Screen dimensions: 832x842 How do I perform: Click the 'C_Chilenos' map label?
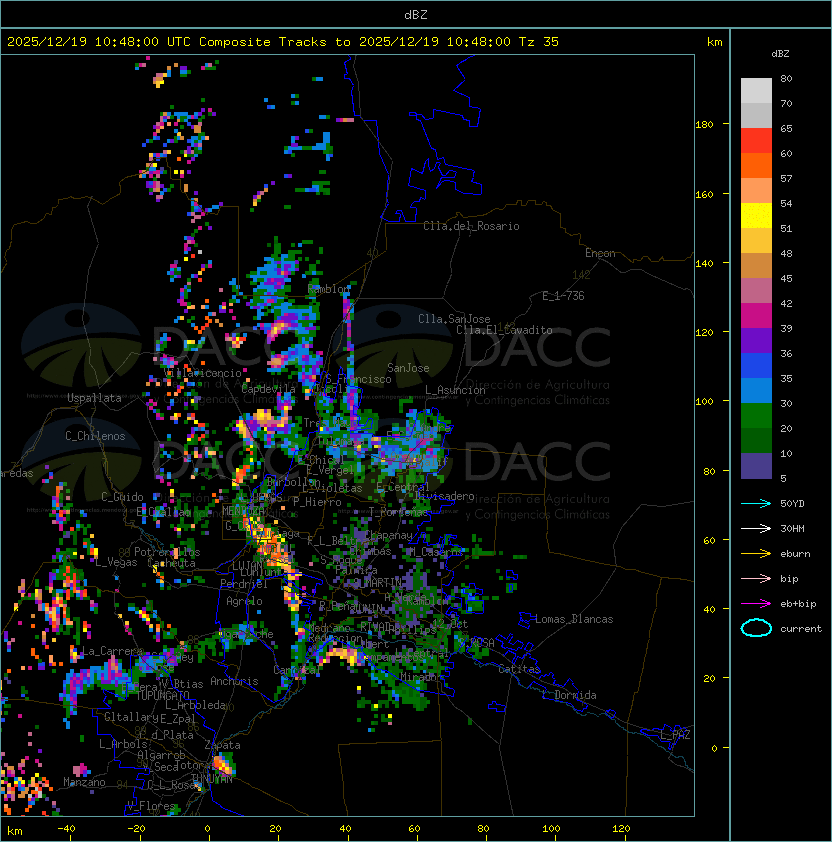click(95, 436)
